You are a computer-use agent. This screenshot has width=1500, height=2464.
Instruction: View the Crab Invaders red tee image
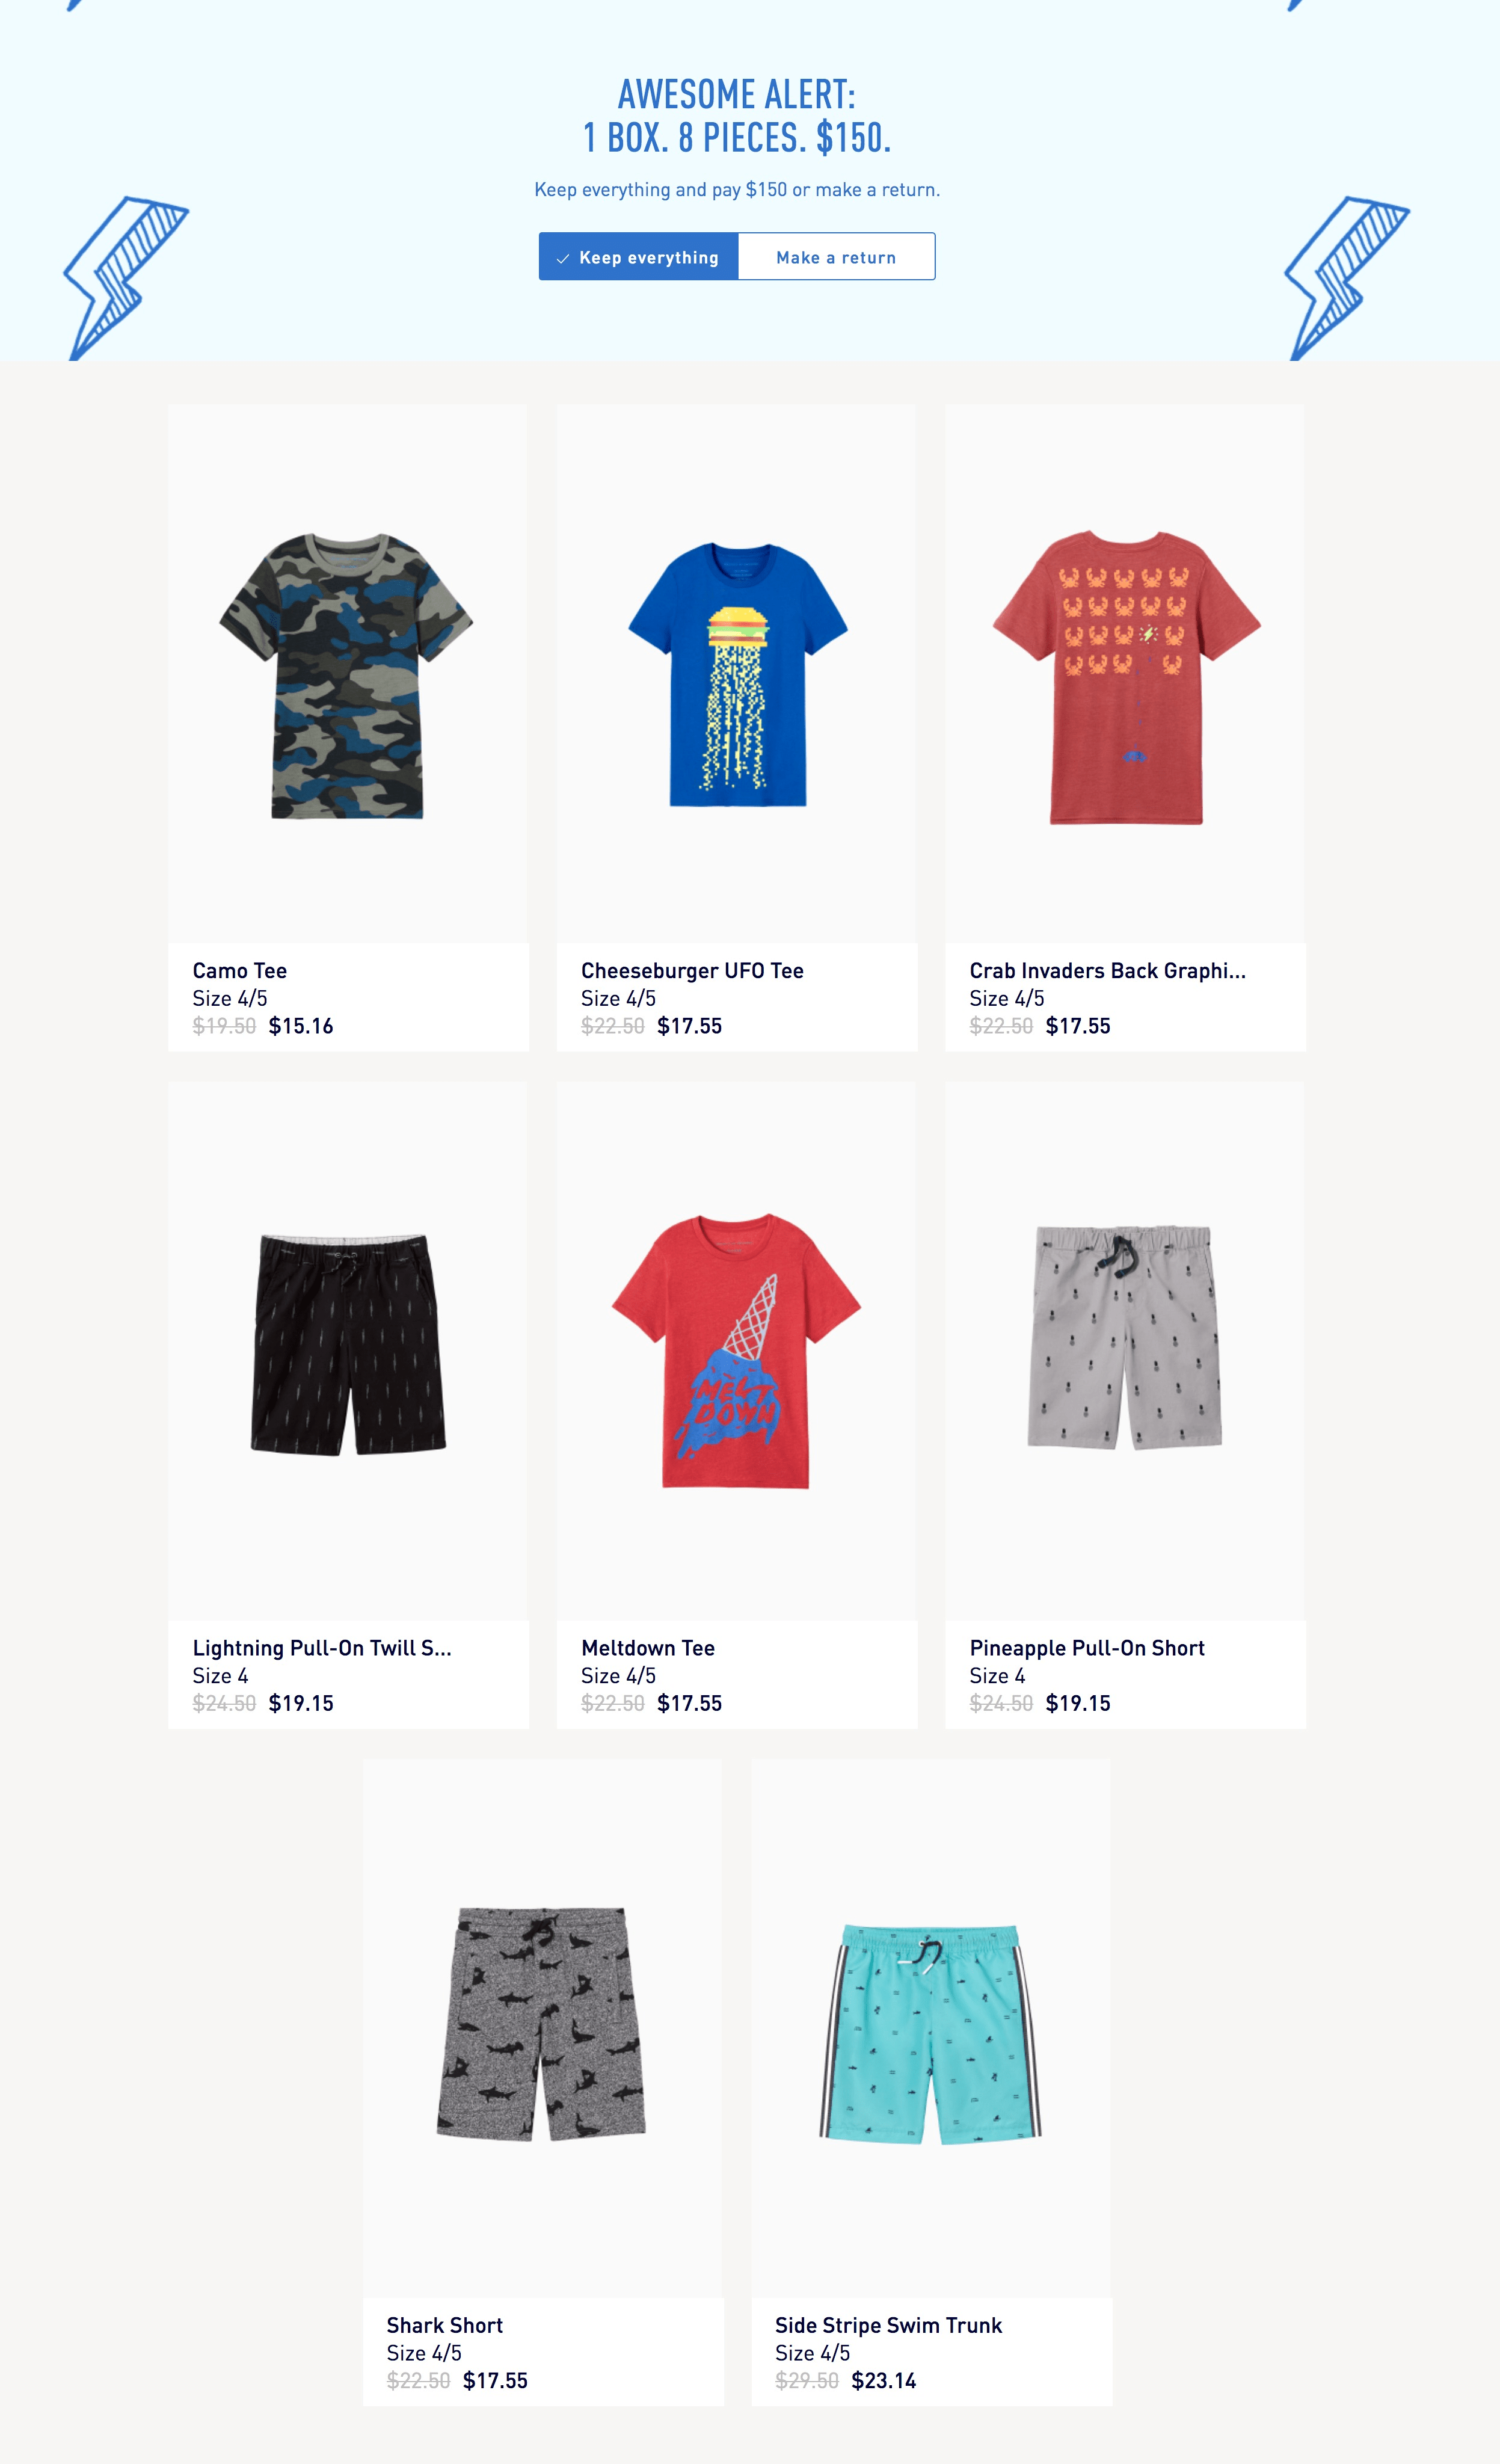(1125, 674)
